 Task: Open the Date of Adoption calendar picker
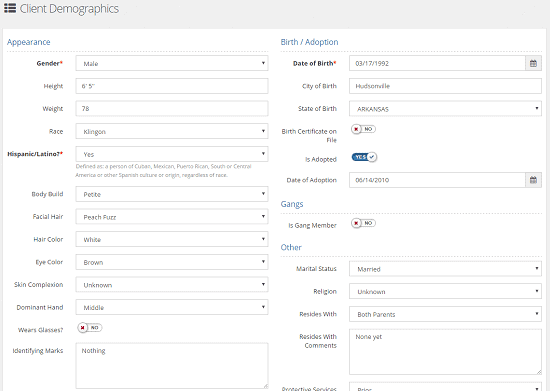(533, 180)
